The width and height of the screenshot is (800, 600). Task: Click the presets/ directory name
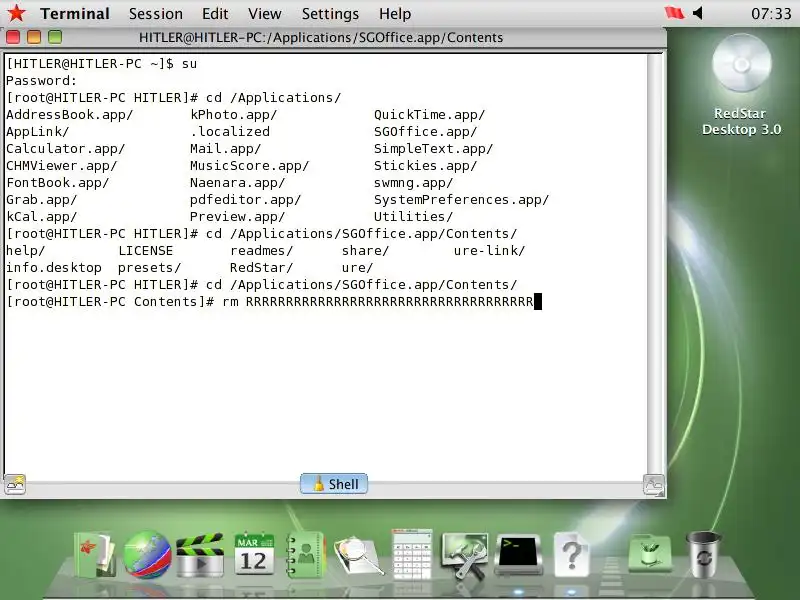pyautogui.click(x=149, y=268)
